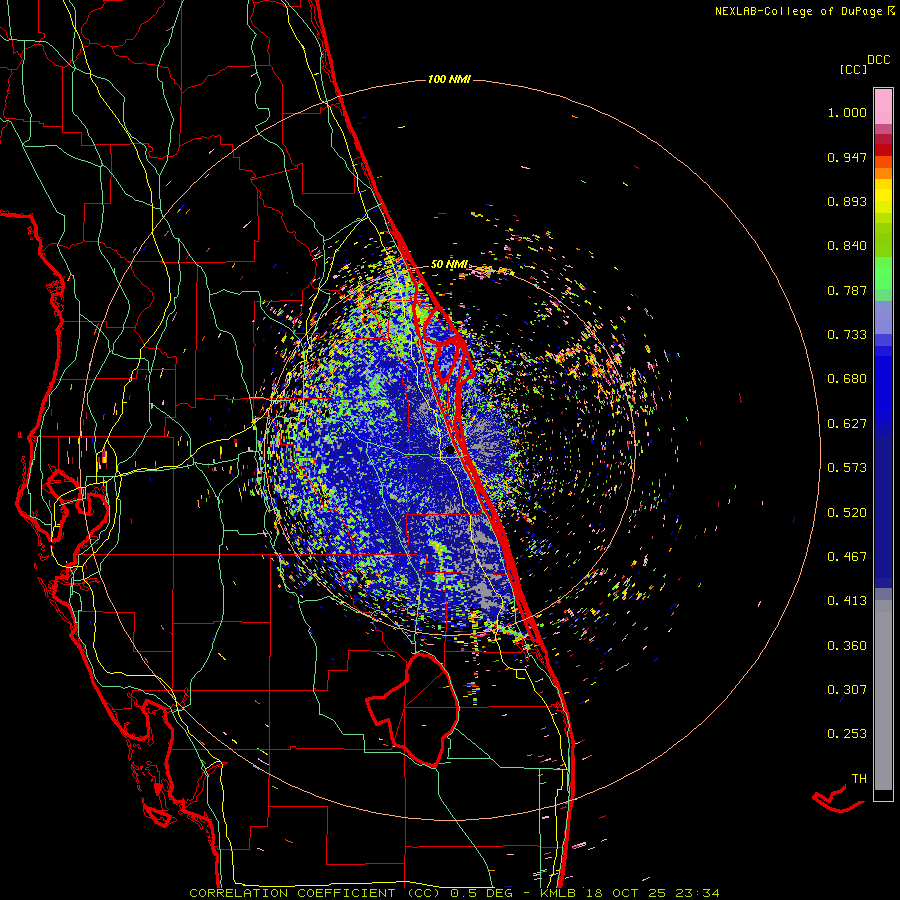Click the KMLB radar site identifier

[x=560, y=893]
